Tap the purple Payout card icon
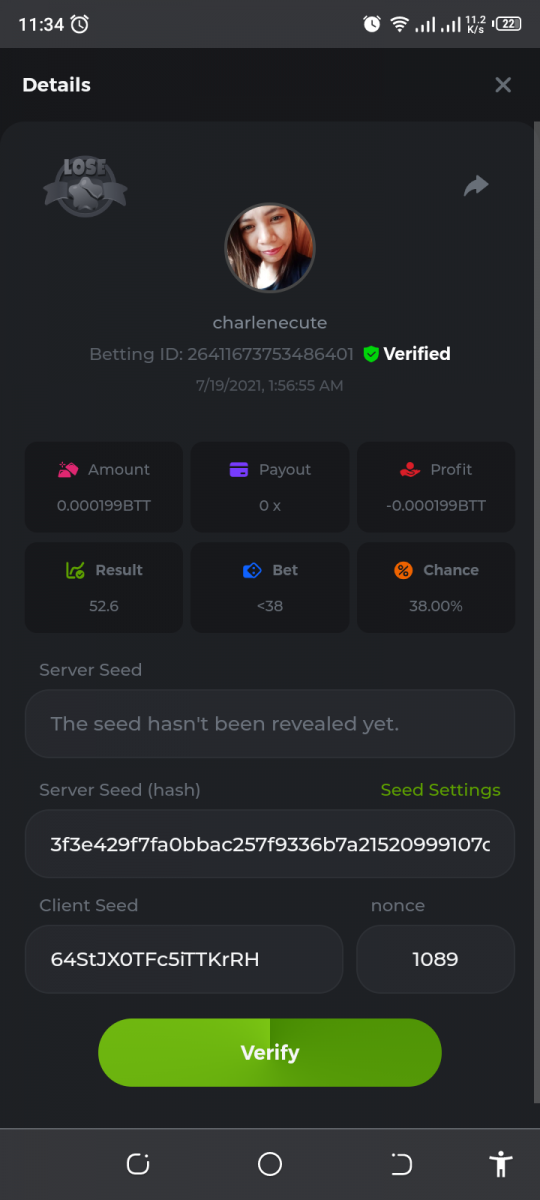Viewport: 540px width, 1200px height. click(x=239, y=469)
